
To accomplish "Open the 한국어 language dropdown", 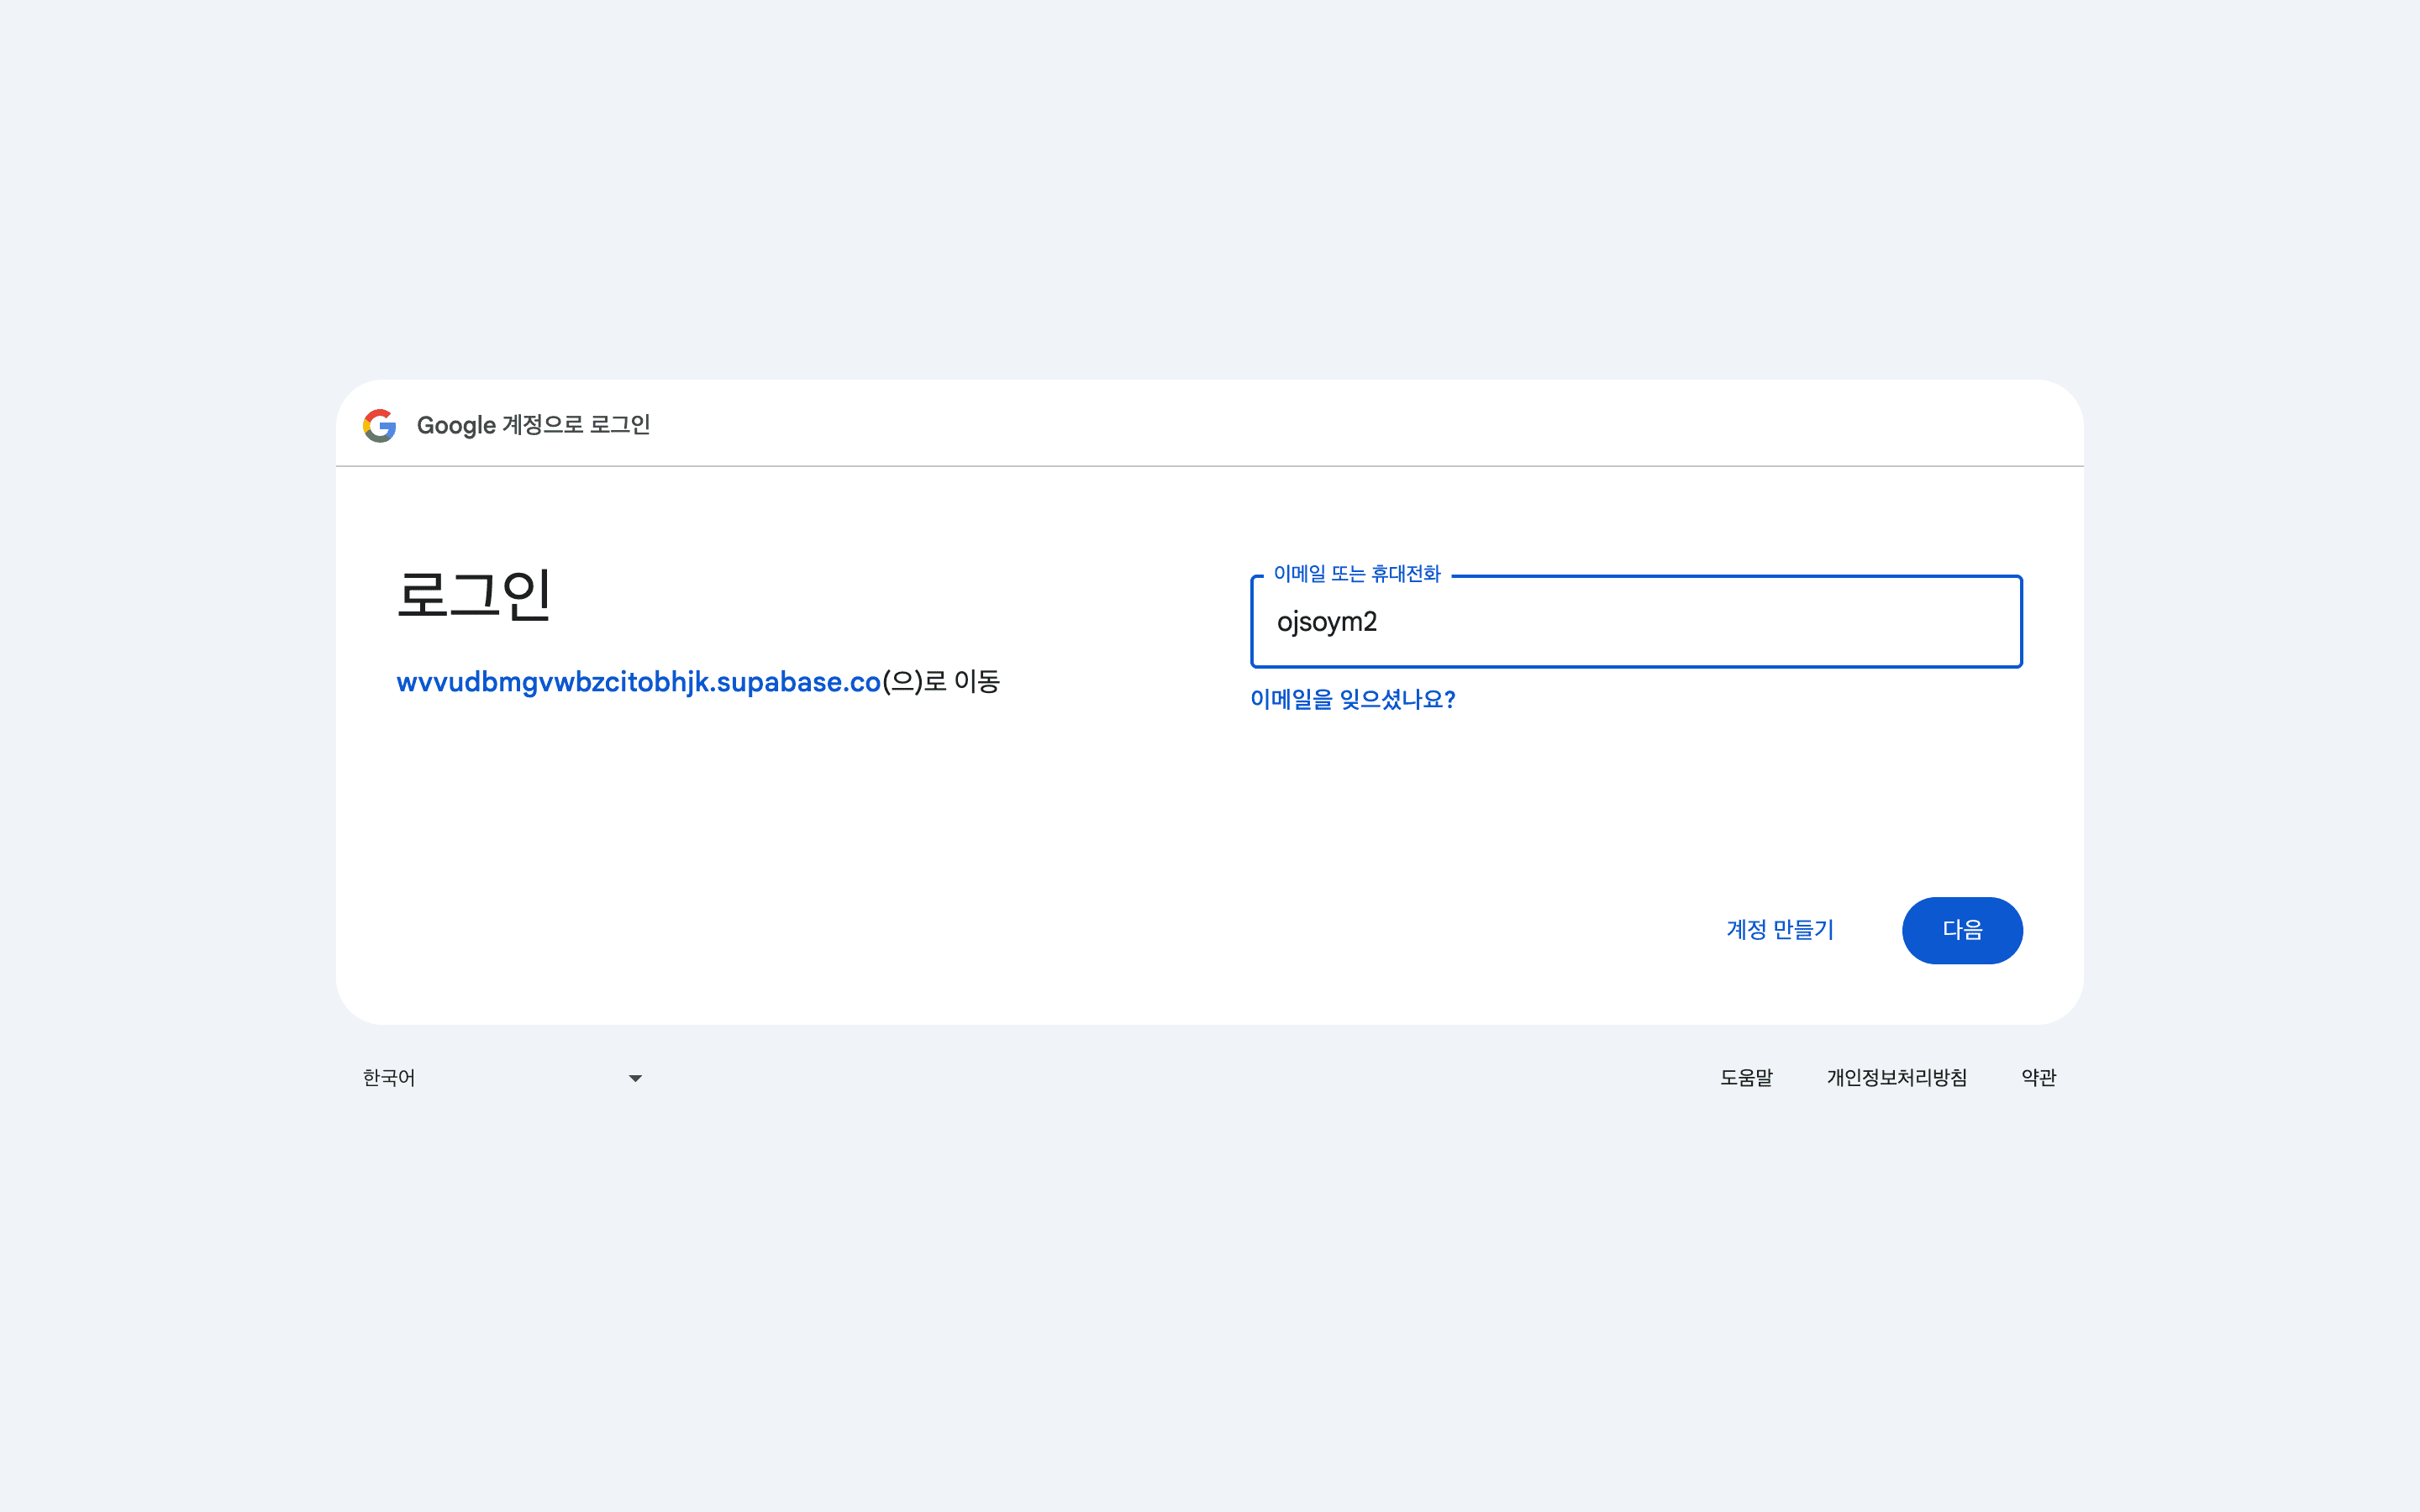I will 503,1078.
